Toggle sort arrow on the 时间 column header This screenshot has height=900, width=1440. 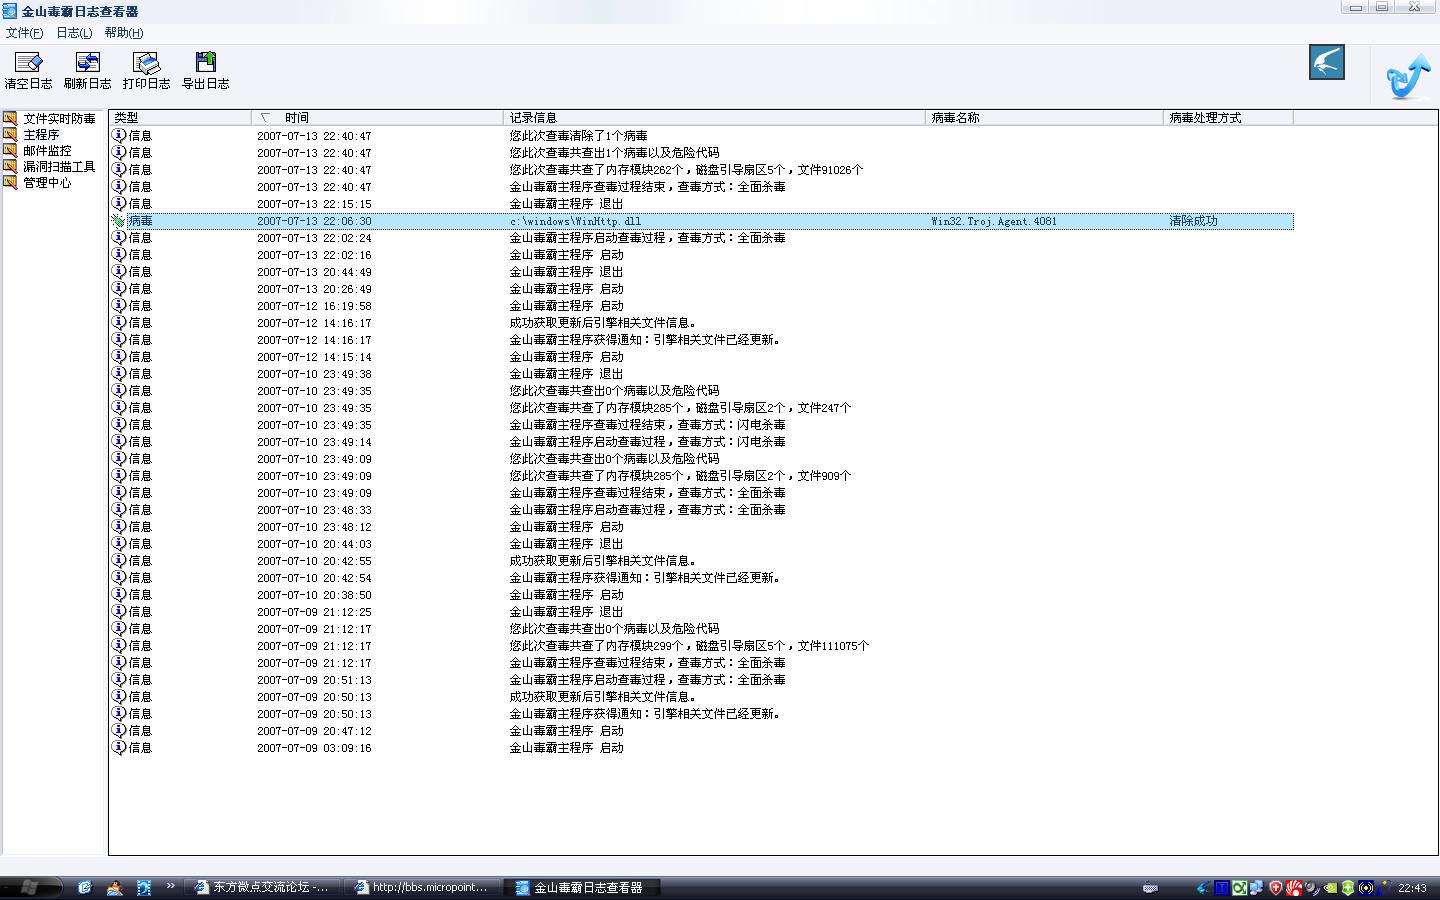coord(265,117)
